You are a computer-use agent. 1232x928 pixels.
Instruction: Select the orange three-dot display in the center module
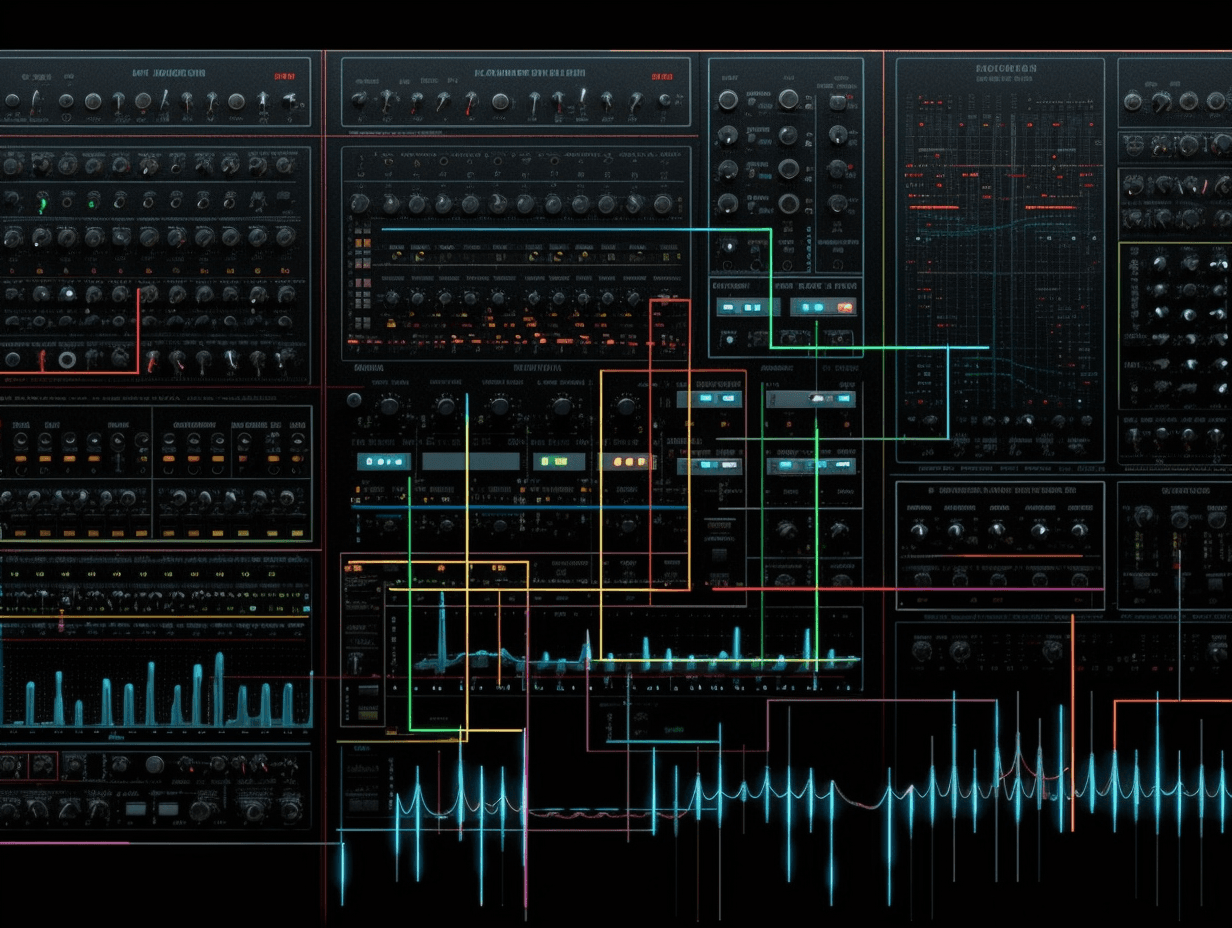pyautogui.click(x=628, y=462)
